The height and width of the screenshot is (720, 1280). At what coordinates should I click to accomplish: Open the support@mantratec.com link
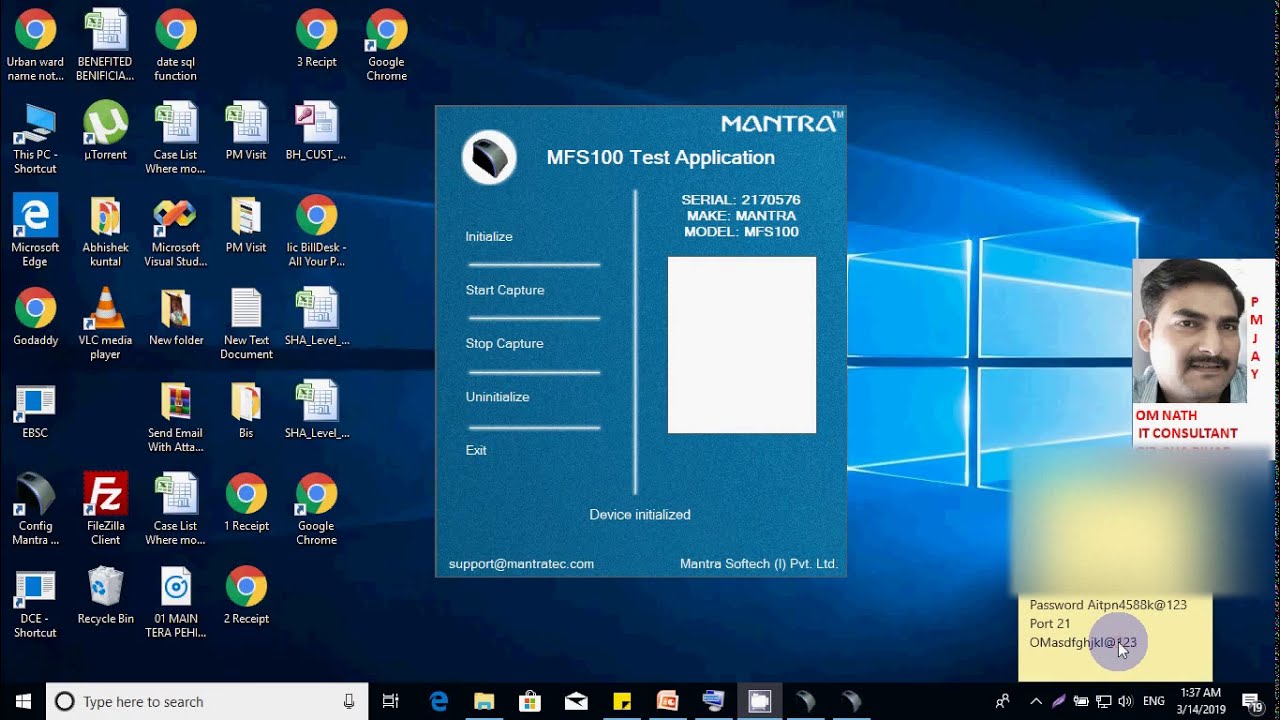(521, 564)
